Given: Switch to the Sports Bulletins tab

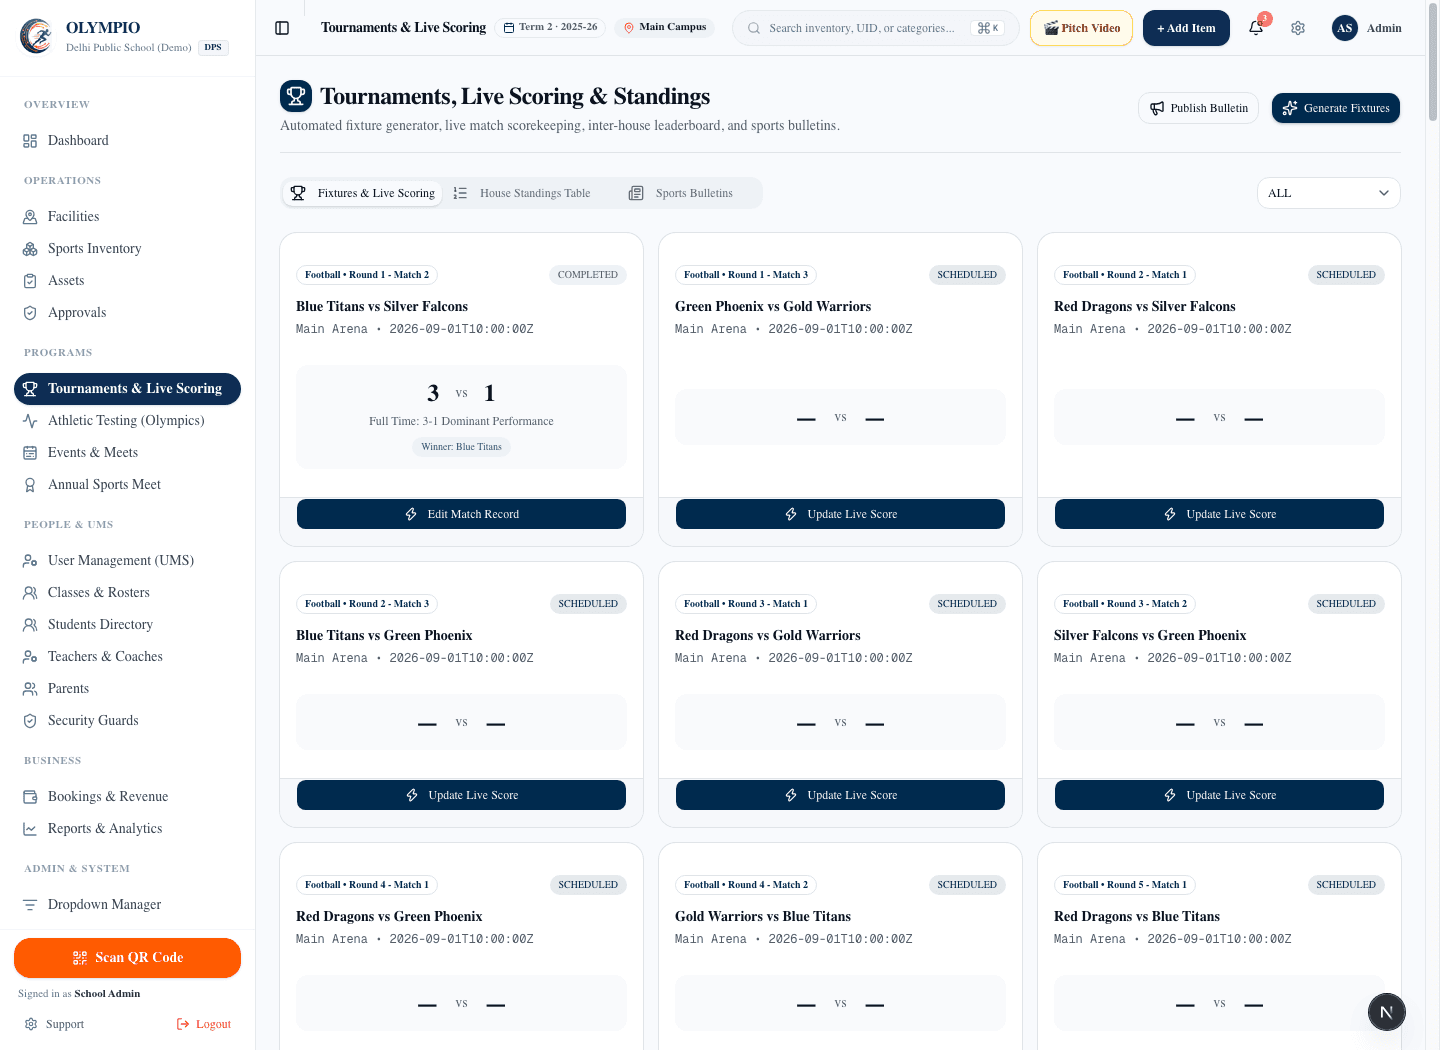Looking at the screenshot, I should click(x=681, y=193).
